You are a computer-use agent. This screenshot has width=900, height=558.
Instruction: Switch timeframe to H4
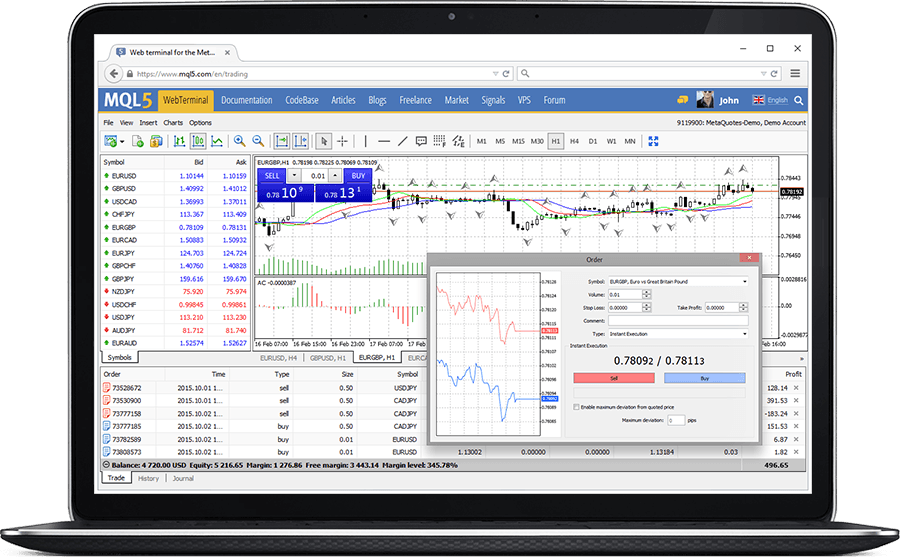click(575, 141)
